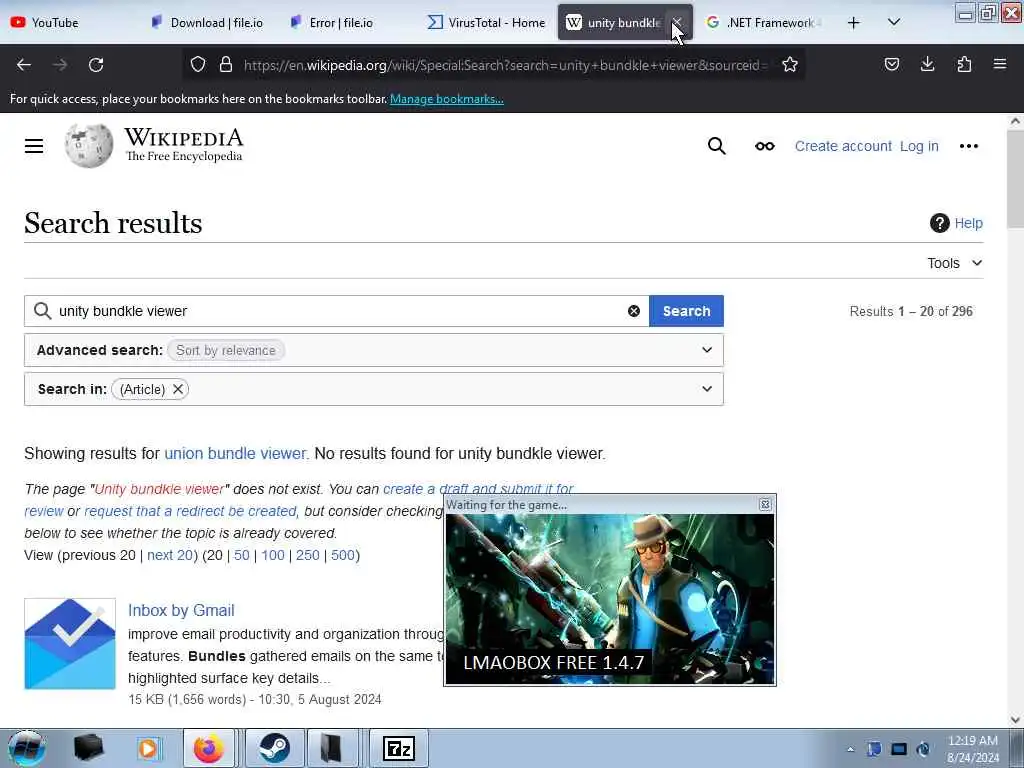Open appearance settings glasses icon
This screenshot has width=1024, height=768.
point(765,146)
